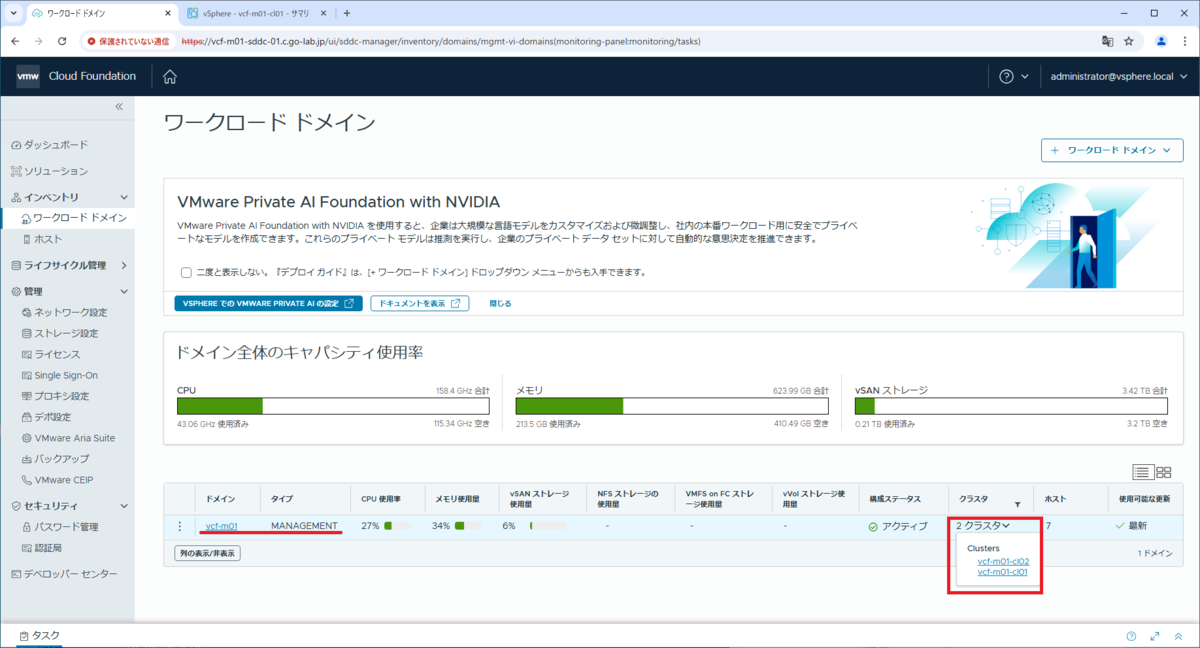Check the 二度と表示しない checkbox
Screen dimensions: 1200x648
pyautogui.click(x=186, y=272)
